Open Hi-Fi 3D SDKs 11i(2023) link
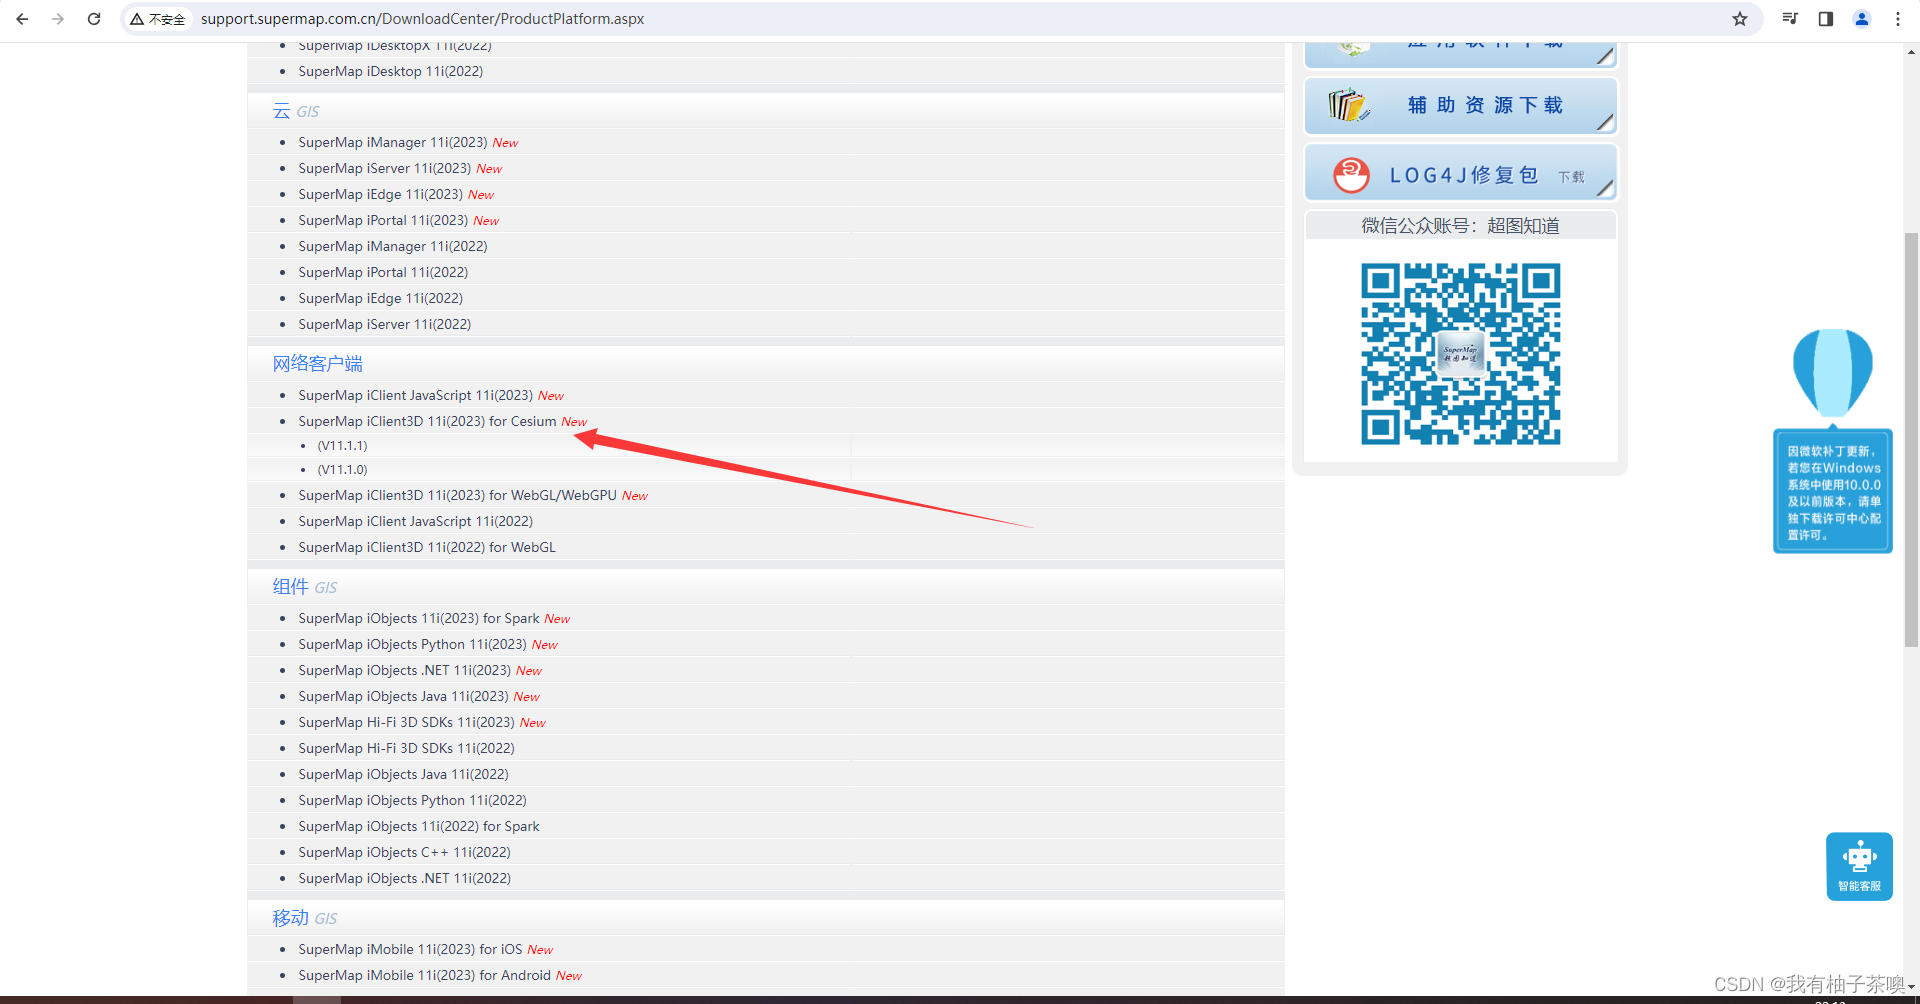Image resolution: width=1920 pixels, height=1004 pixels. (406, 722)
